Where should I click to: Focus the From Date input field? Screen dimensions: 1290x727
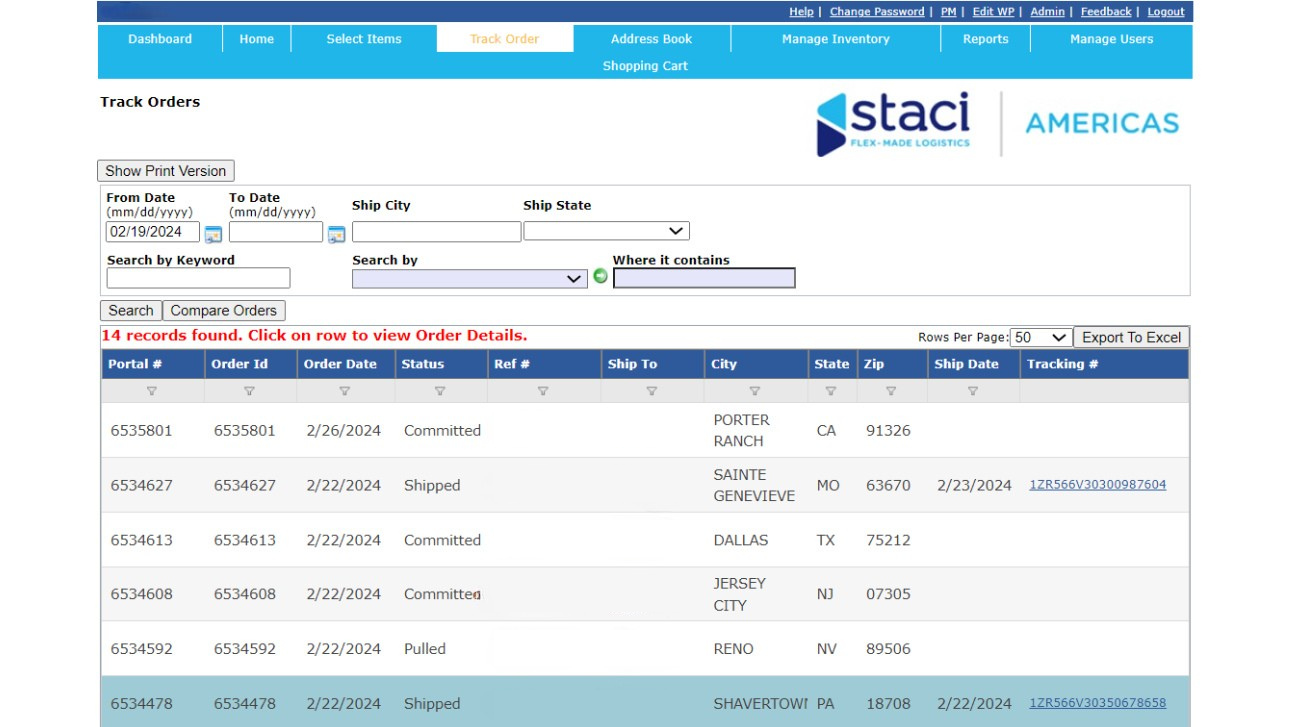[153, 232]
